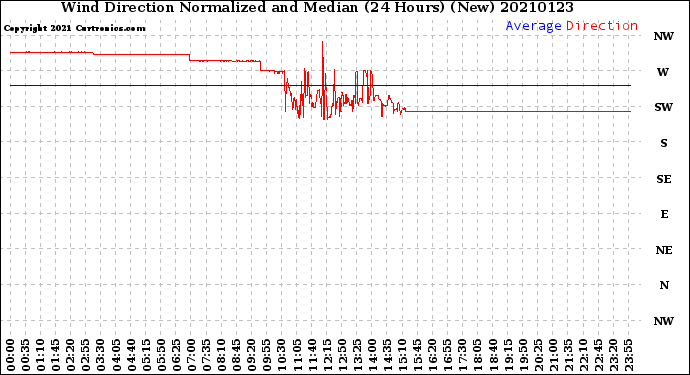Click the 'SE' direction axis label

coord(664,179)
